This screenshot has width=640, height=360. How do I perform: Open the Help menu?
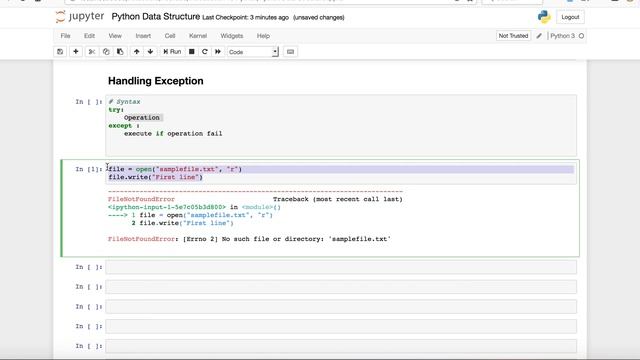pos(263,36)
